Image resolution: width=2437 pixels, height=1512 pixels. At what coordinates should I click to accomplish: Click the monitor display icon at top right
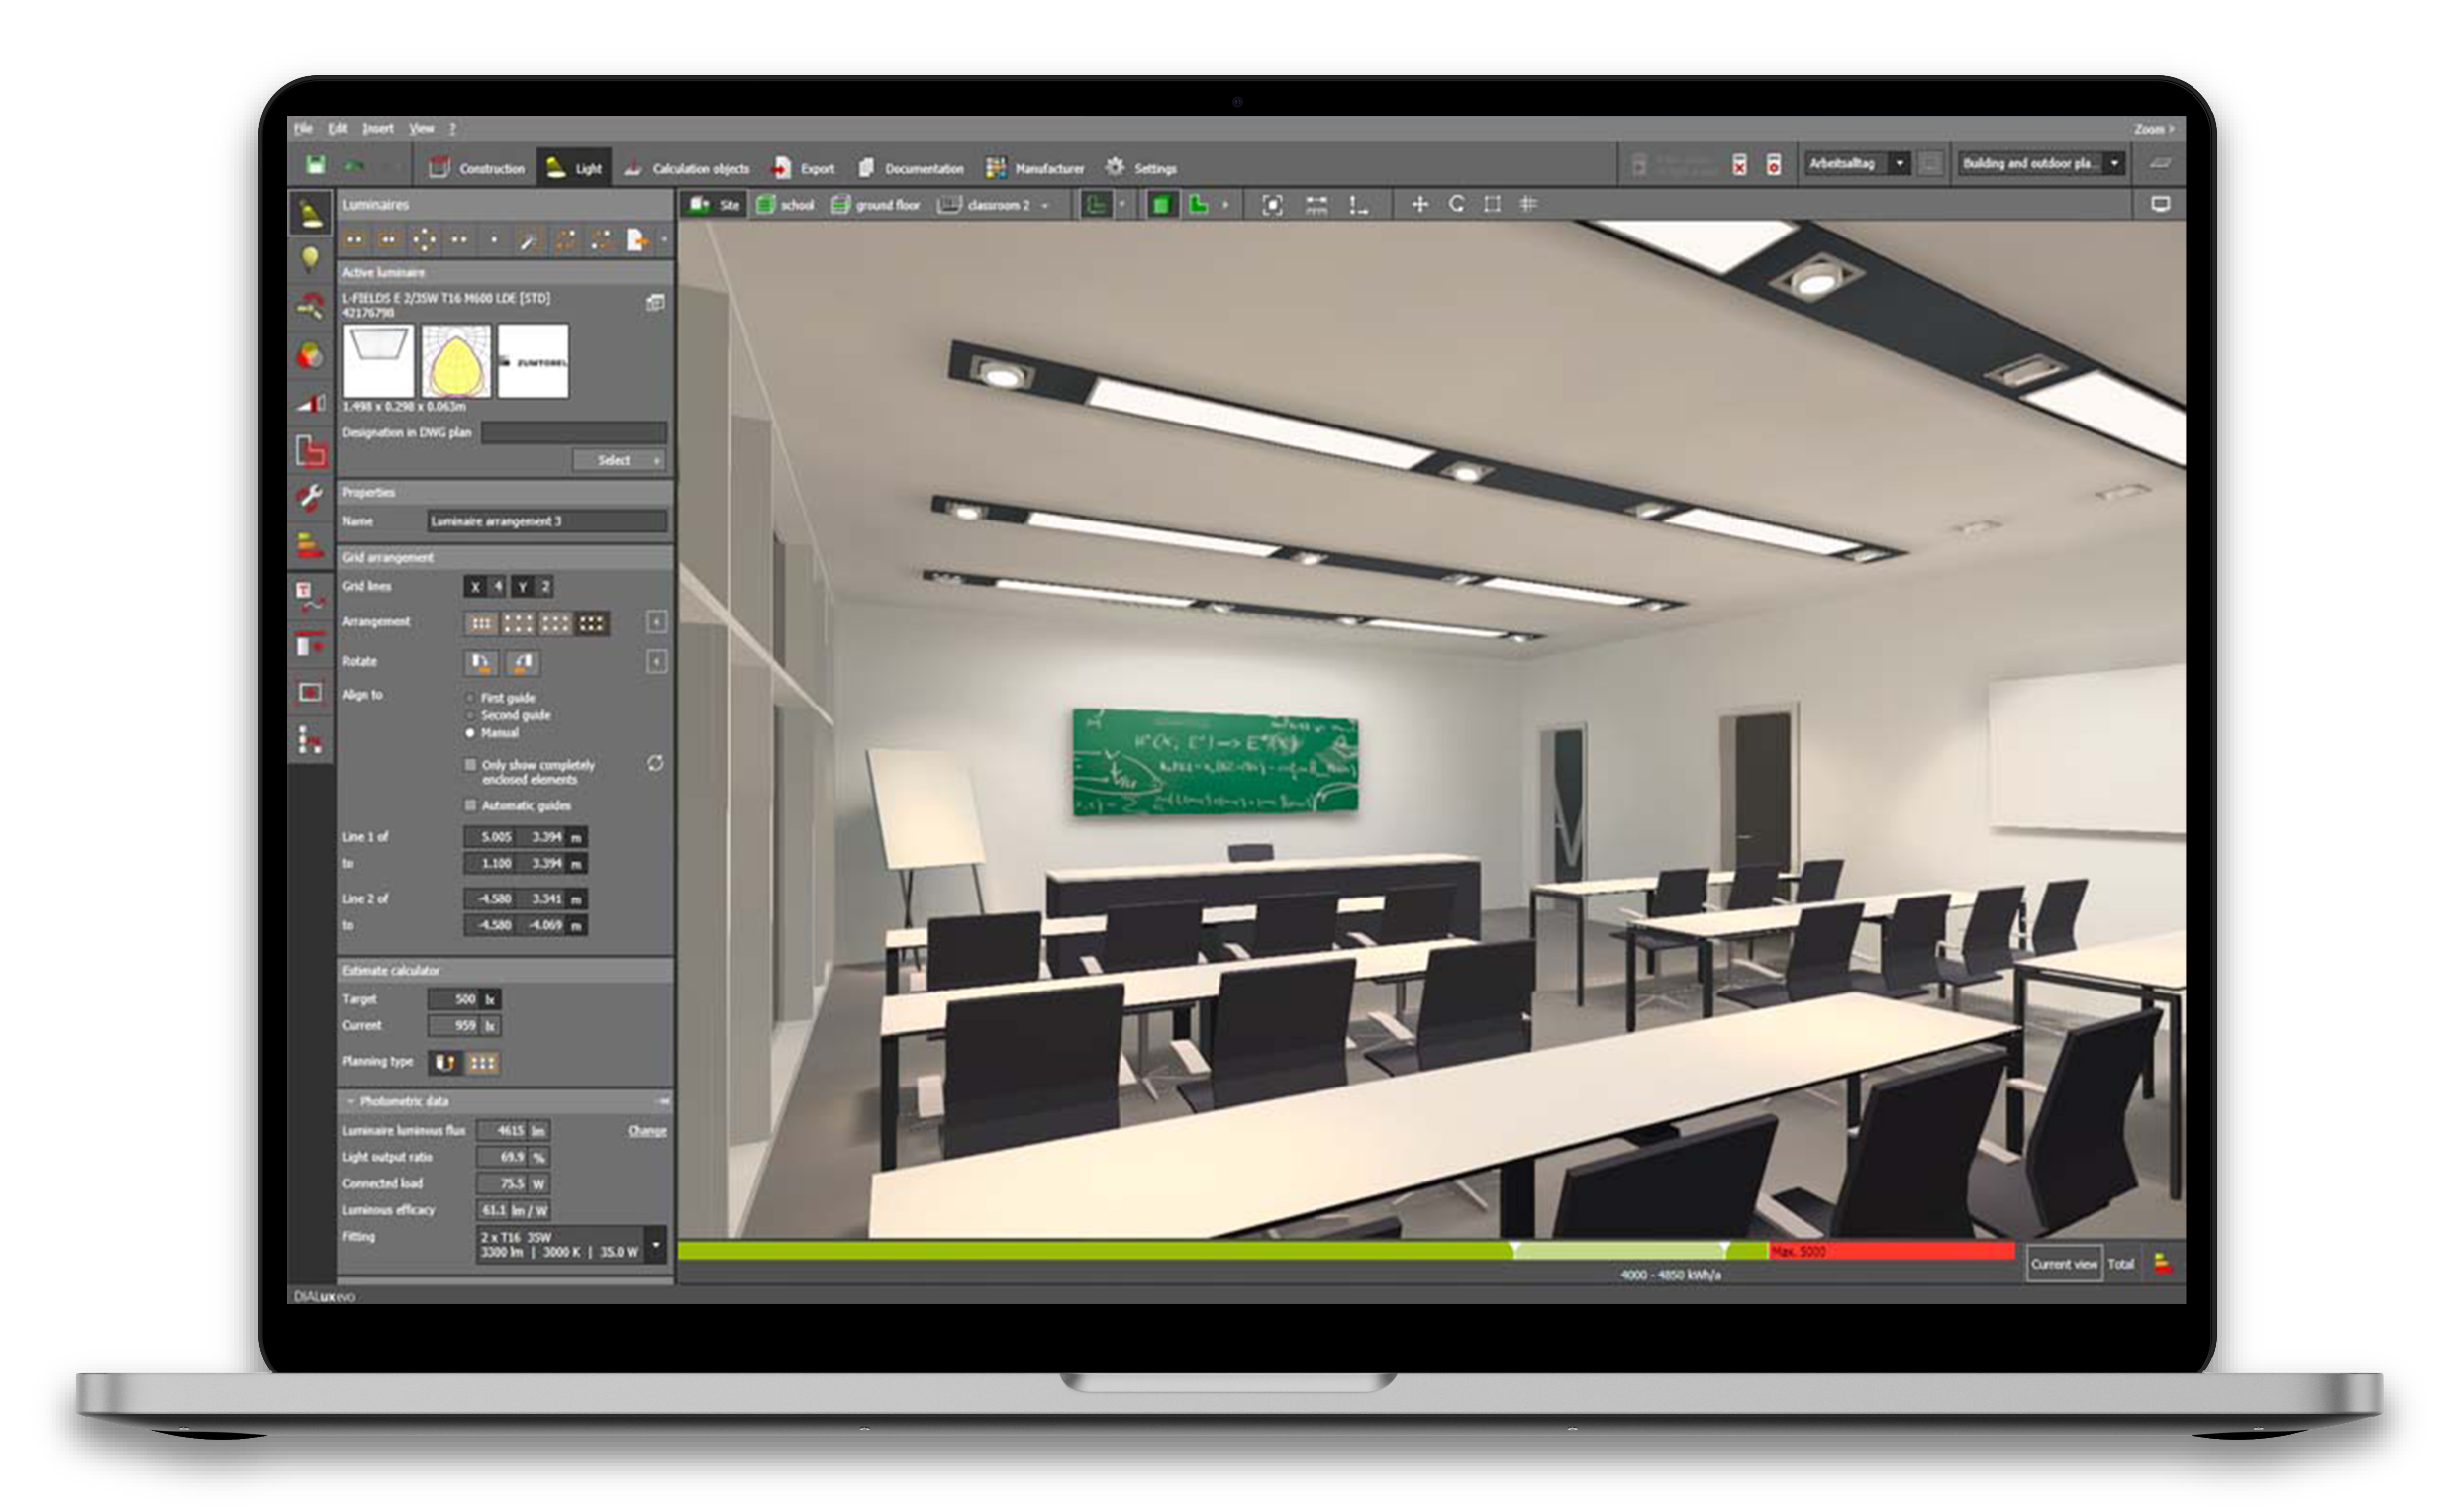click(2160, 205)
